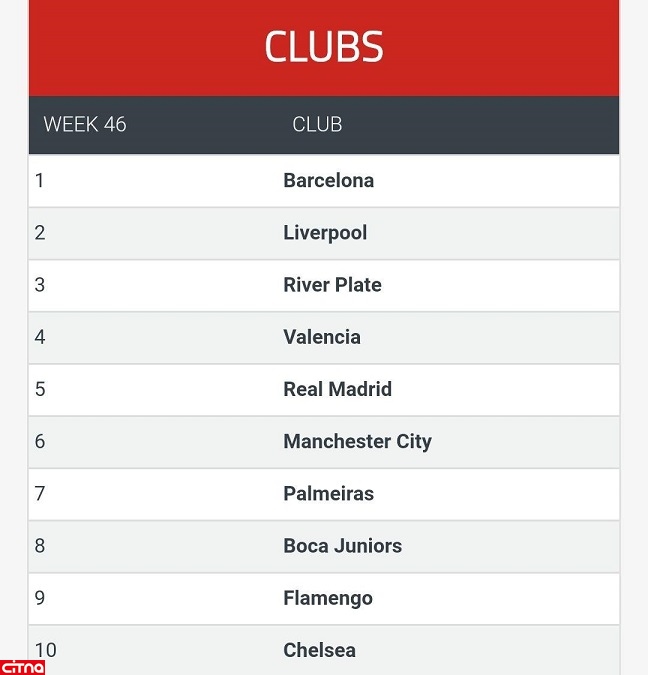Open the Barcelona club entry

tap(328, 181)
